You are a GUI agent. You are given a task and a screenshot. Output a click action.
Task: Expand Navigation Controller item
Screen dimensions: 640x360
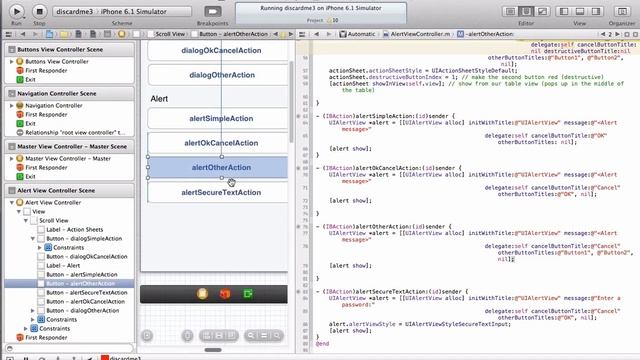[x=11, y=106]
